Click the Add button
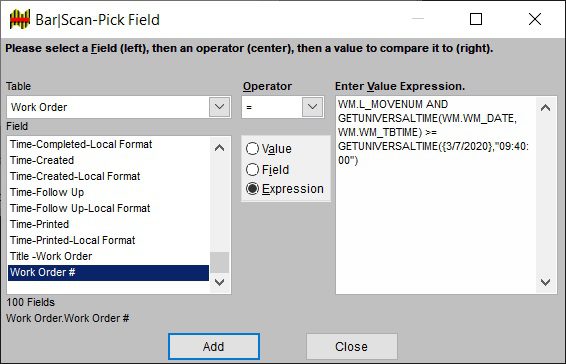The image size is (566, 364). coord(214,346)
